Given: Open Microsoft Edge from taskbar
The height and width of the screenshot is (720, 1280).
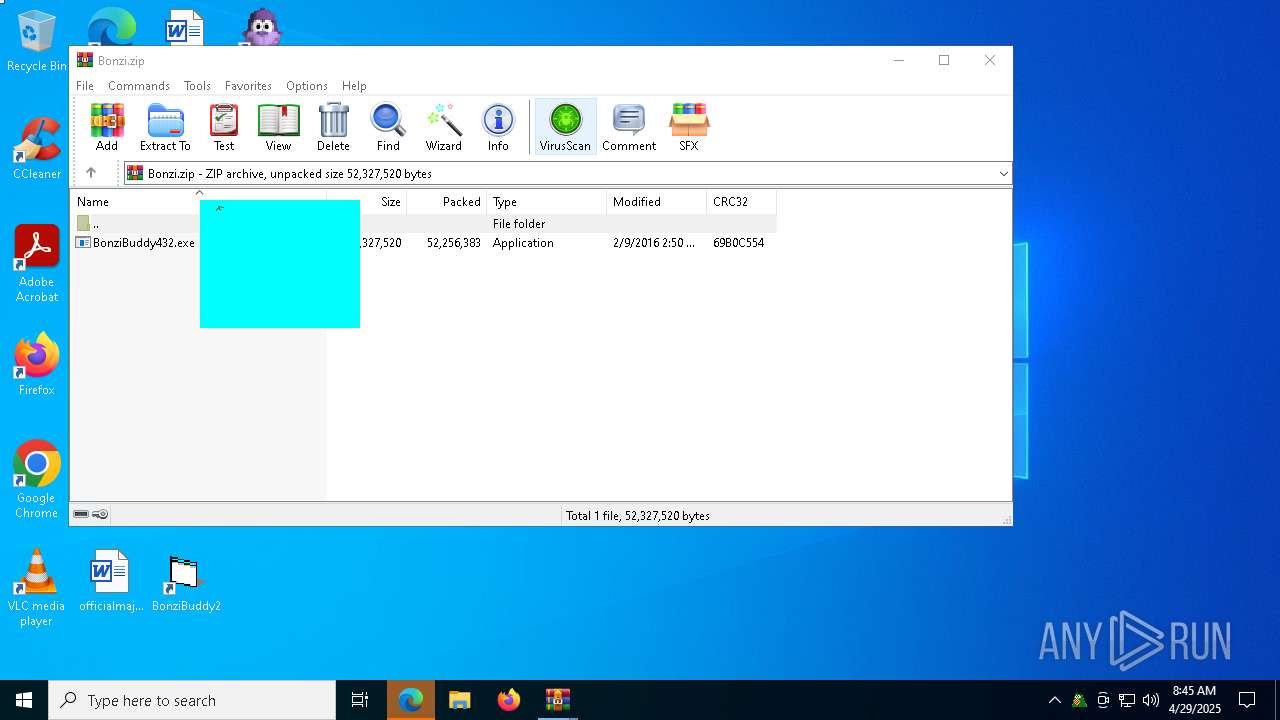Looking at the screenshot, I should (411, 700).
